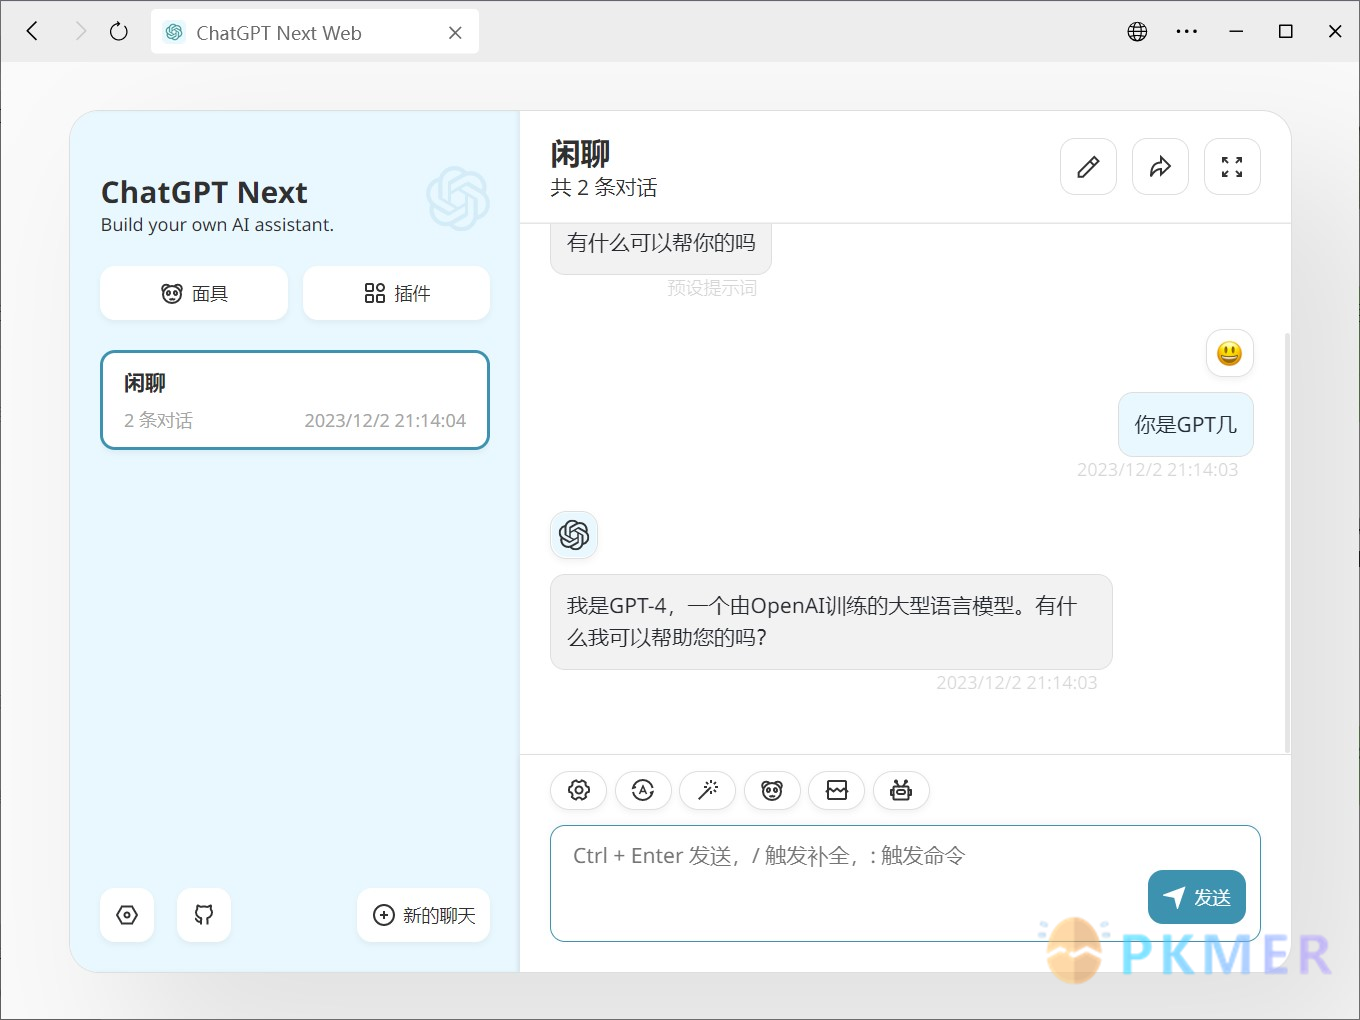Screen dimensions: 1360x1020
Task: Close the ChatGPT Next Web tab
Action: 455,33
